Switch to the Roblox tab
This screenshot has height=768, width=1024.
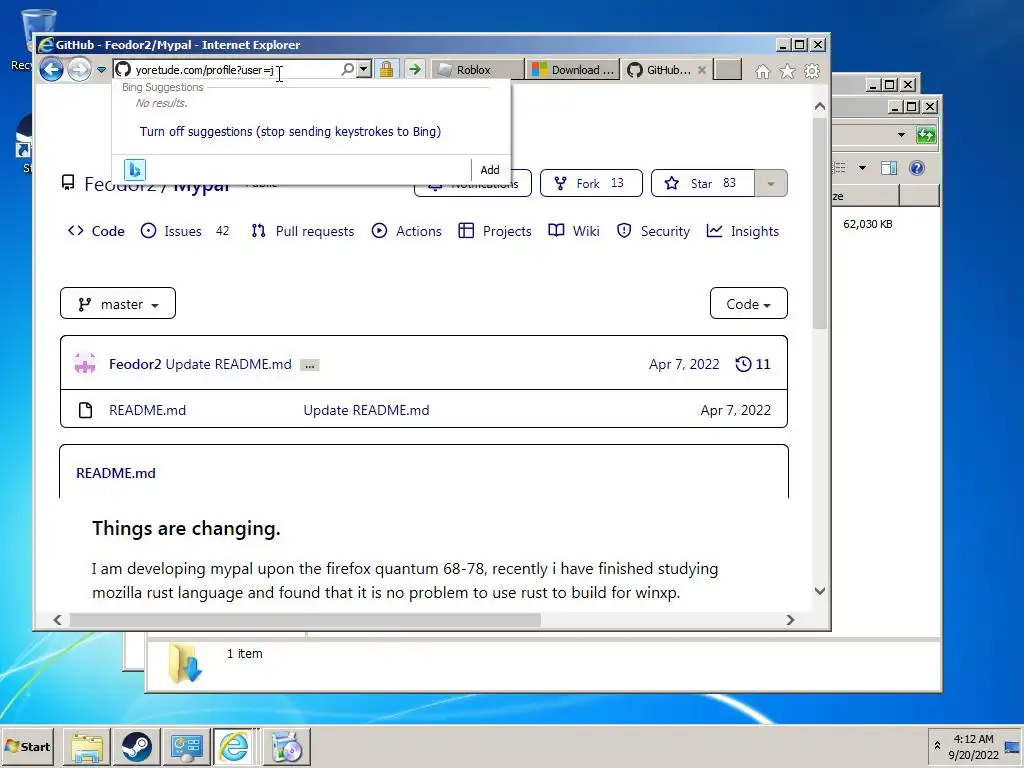tap(477, 70)
